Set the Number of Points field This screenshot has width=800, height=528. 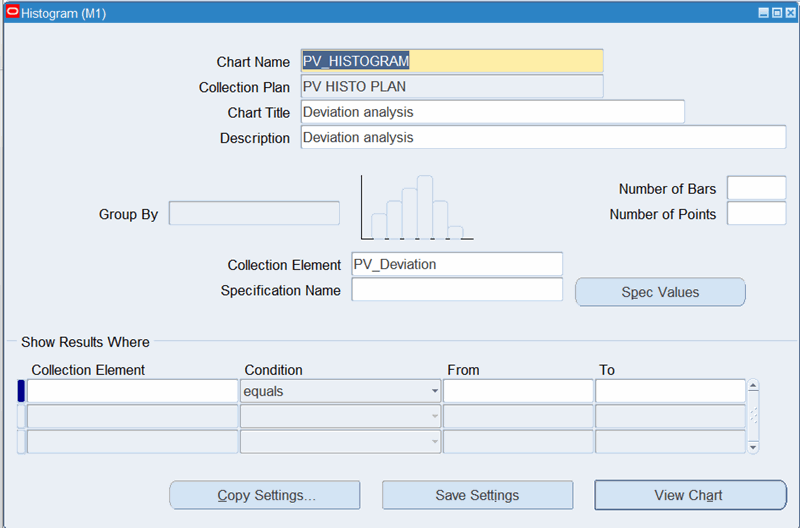pos(757,213)
